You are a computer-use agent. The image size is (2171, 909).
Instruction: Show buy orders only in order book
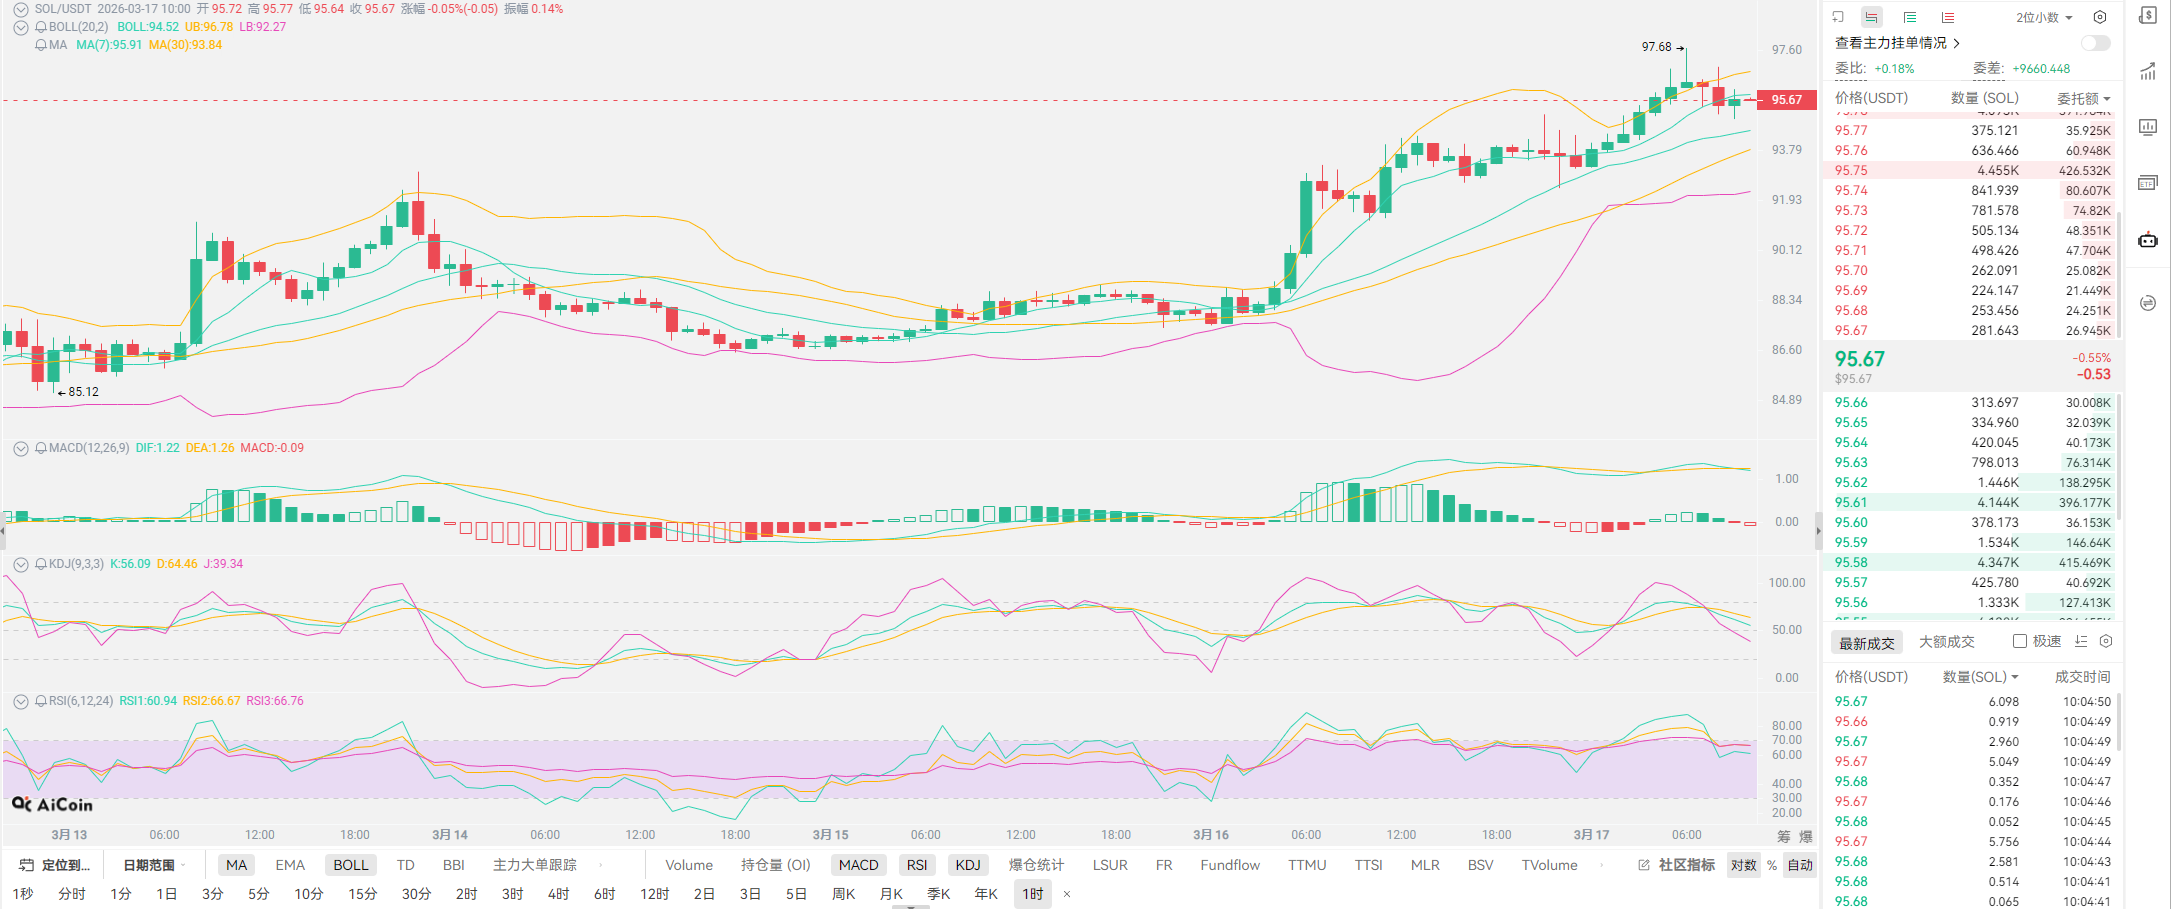(x=1910, y=17)
